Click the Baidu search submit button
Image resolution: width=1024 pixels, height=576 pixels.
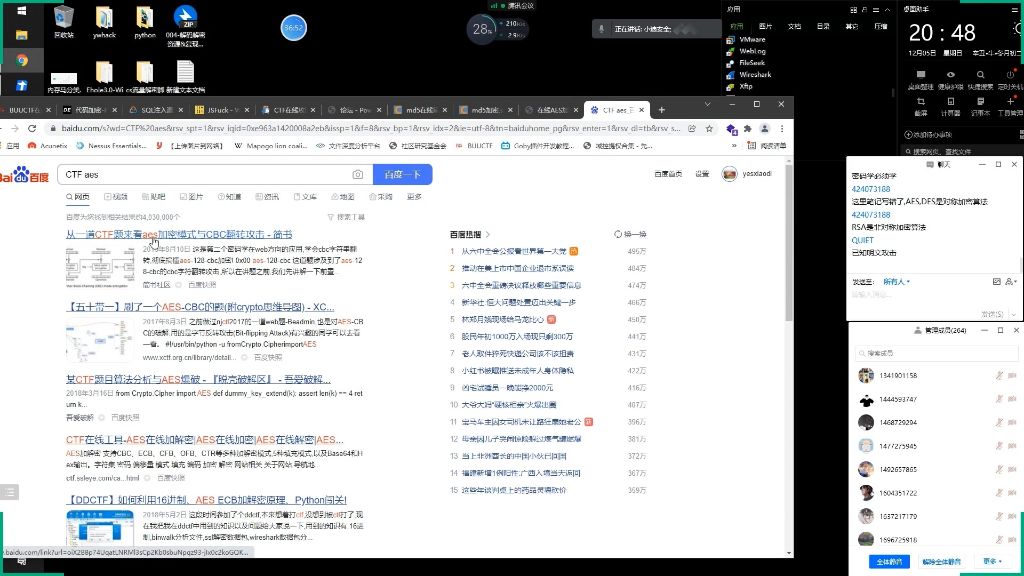[x=402, y=174]
